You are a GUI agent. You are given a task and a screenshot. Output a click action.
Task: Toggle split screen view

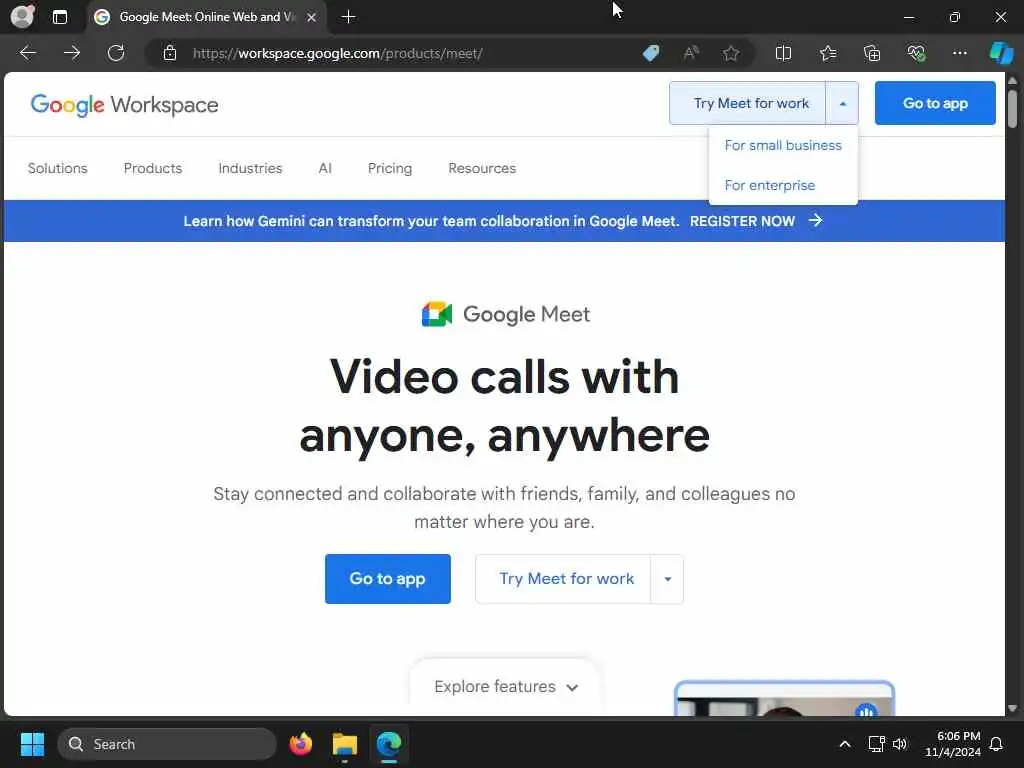pyautogui.click(x=783, y=53)
